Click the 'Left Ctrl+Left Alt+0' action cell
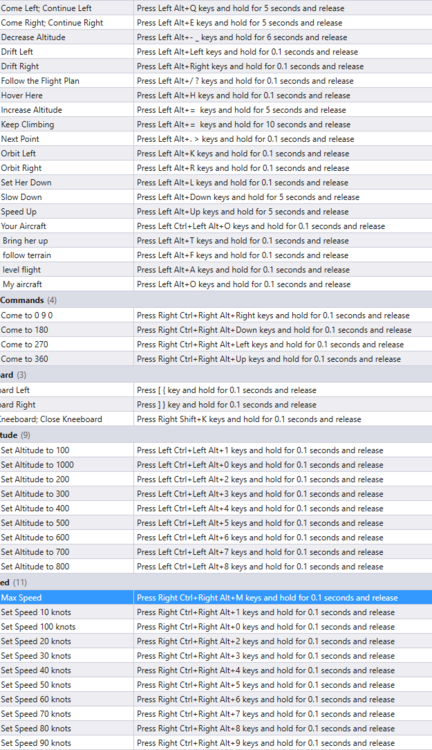Viewport: 432px width, 750px height. coord(283,464)
